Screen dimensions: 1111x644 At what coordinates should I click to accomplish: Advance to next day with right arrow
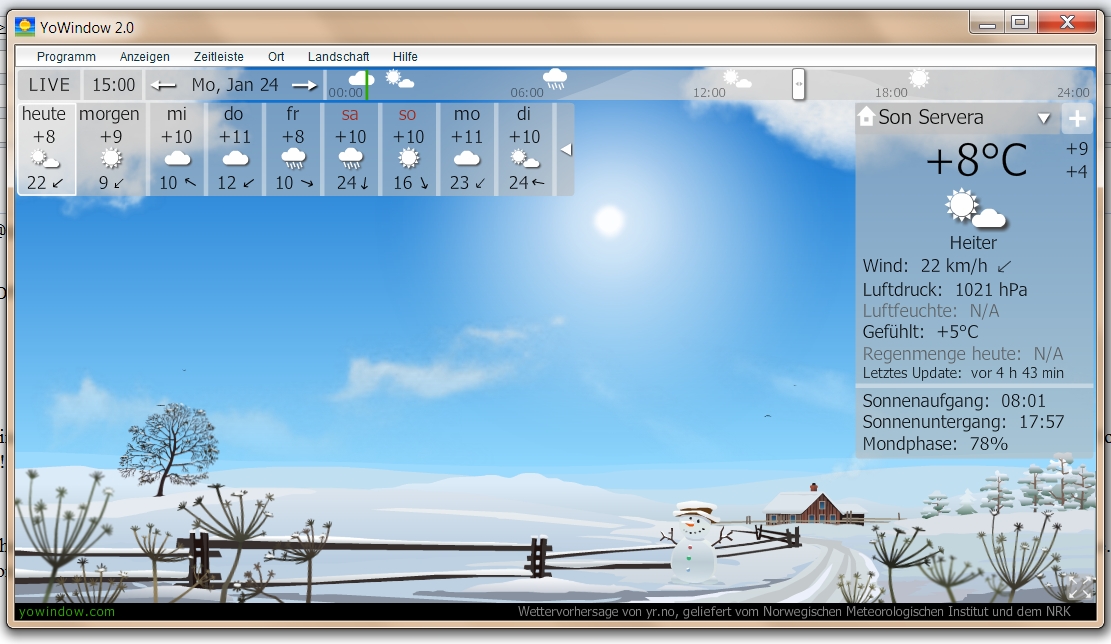pyautogui.click(x=305, y=86)
